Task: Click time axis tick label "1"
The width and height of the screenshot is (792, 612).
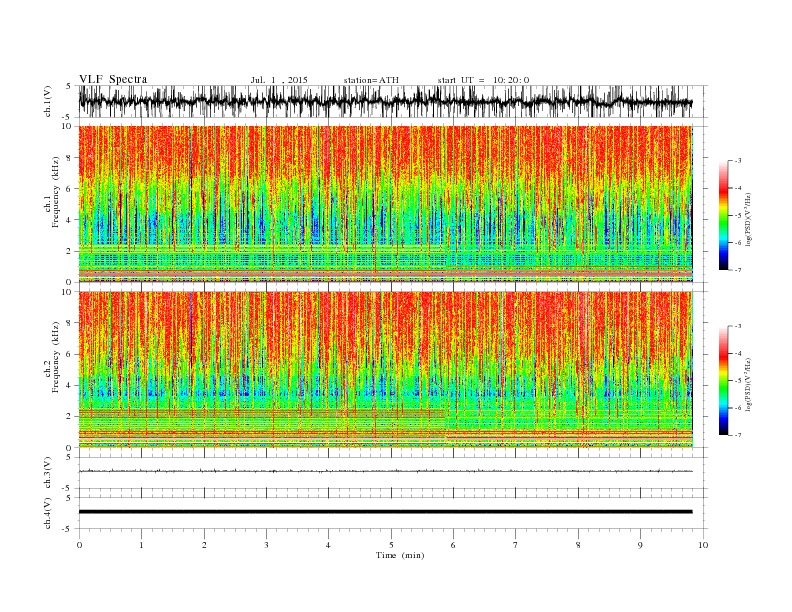Action: pyautogui.click(x=141, y=545)
